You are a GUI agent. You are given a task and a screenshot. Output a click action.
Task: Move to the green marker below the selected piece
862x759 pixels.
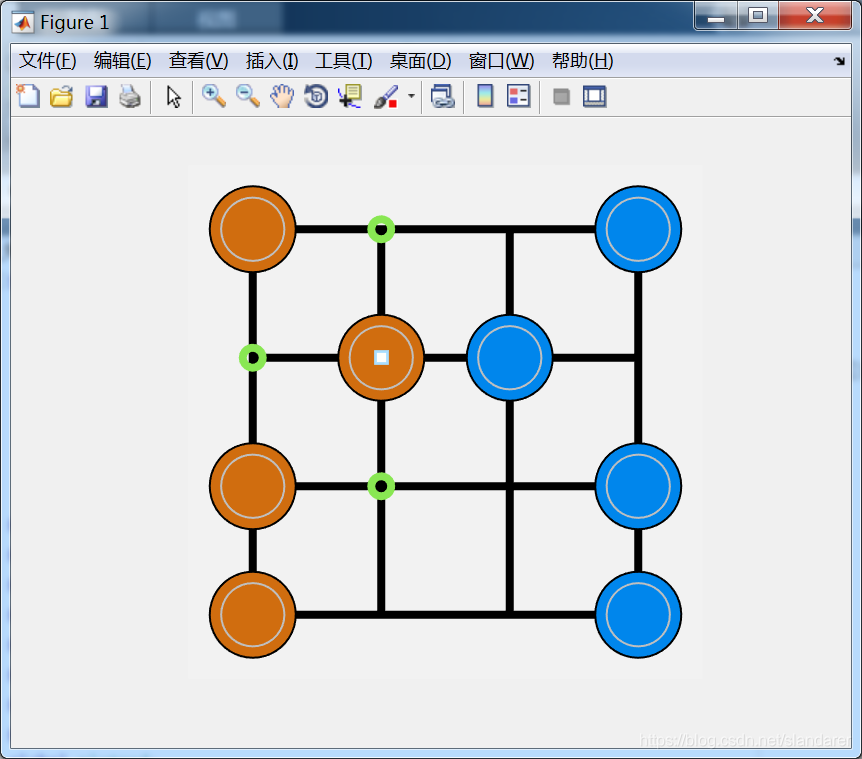pos(382,486)
